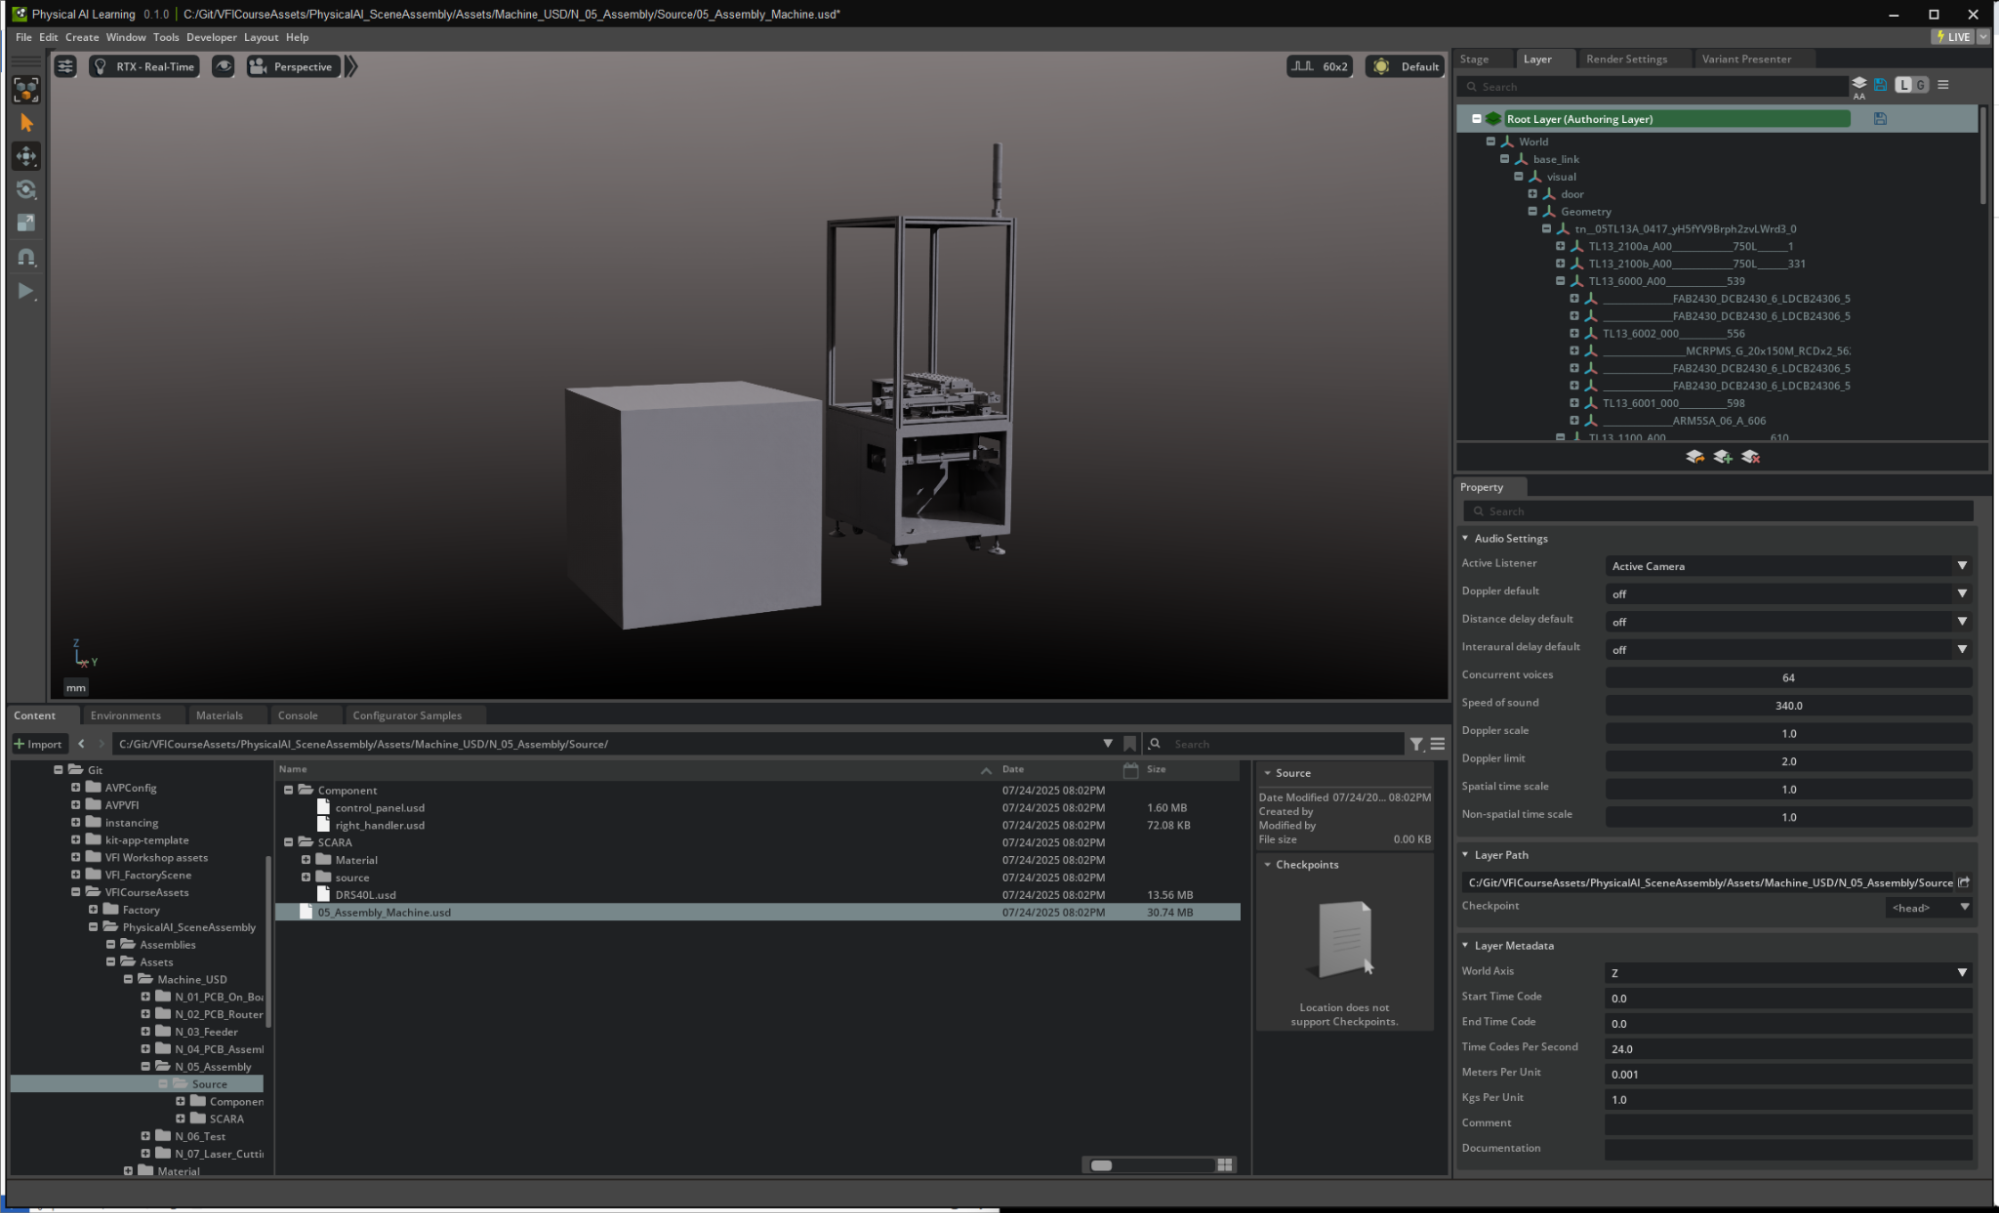Select the Scale tool in left toolbar

[27, 223]
